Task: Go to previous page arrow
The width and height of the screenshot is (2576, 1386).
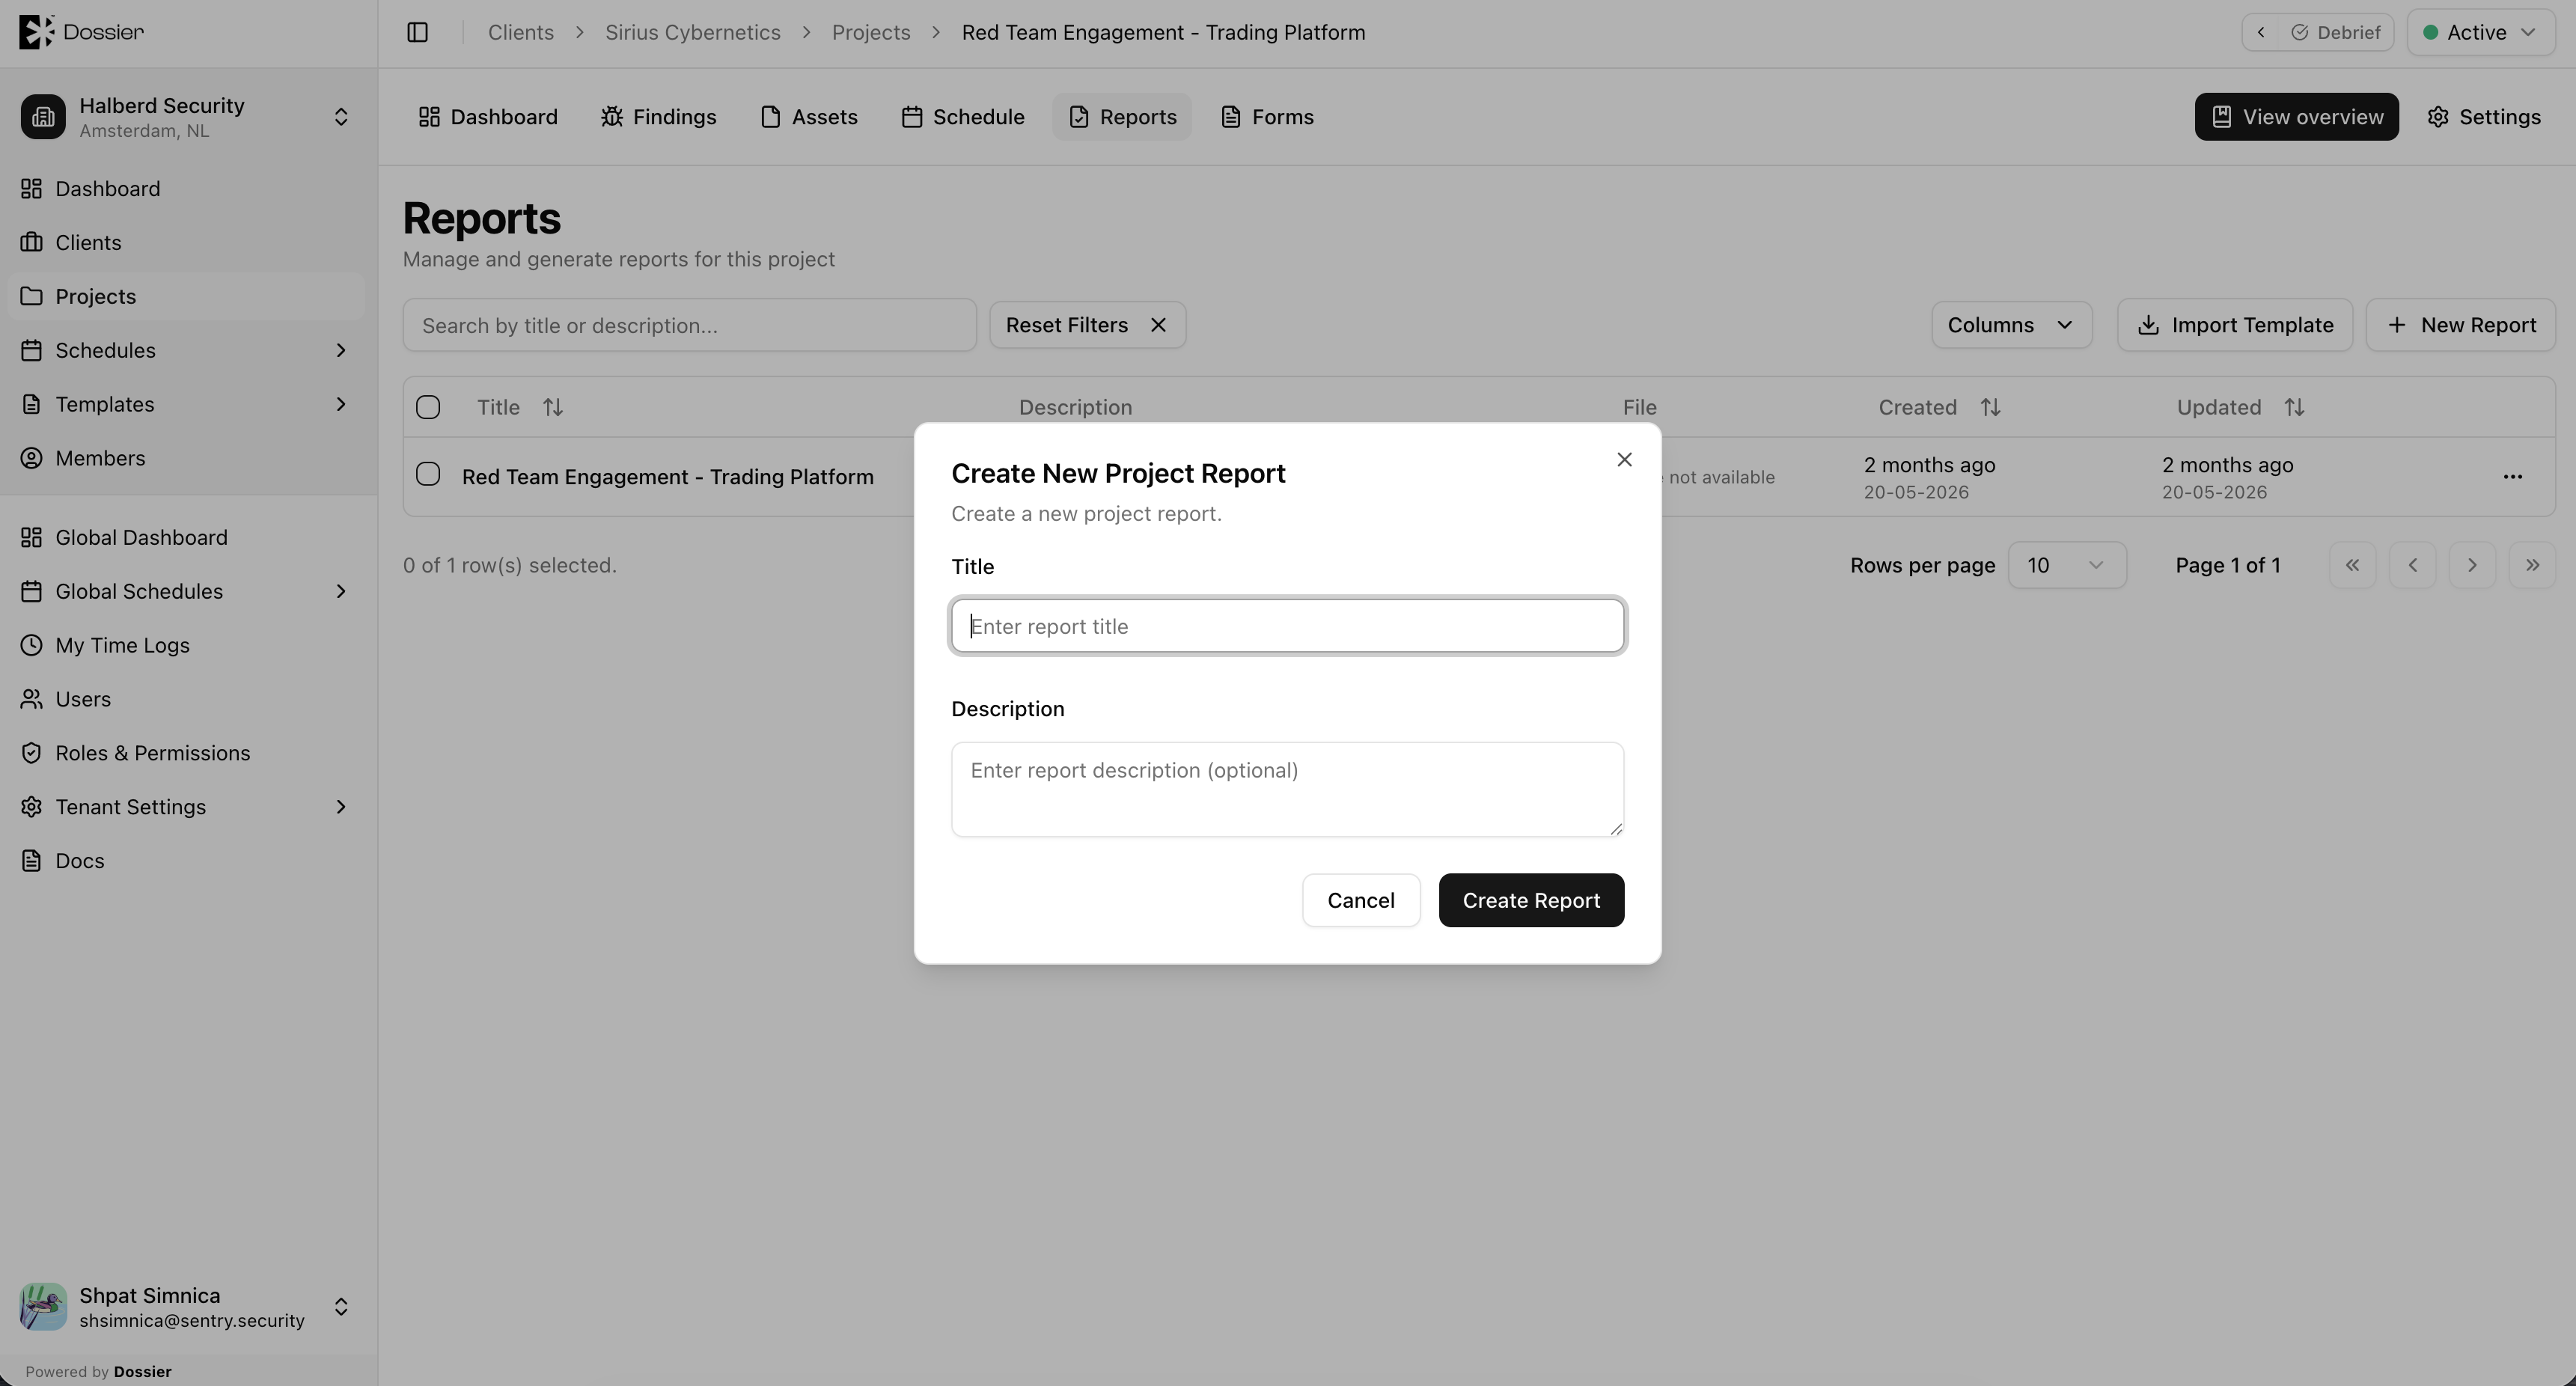Action: pos(2412,565)
